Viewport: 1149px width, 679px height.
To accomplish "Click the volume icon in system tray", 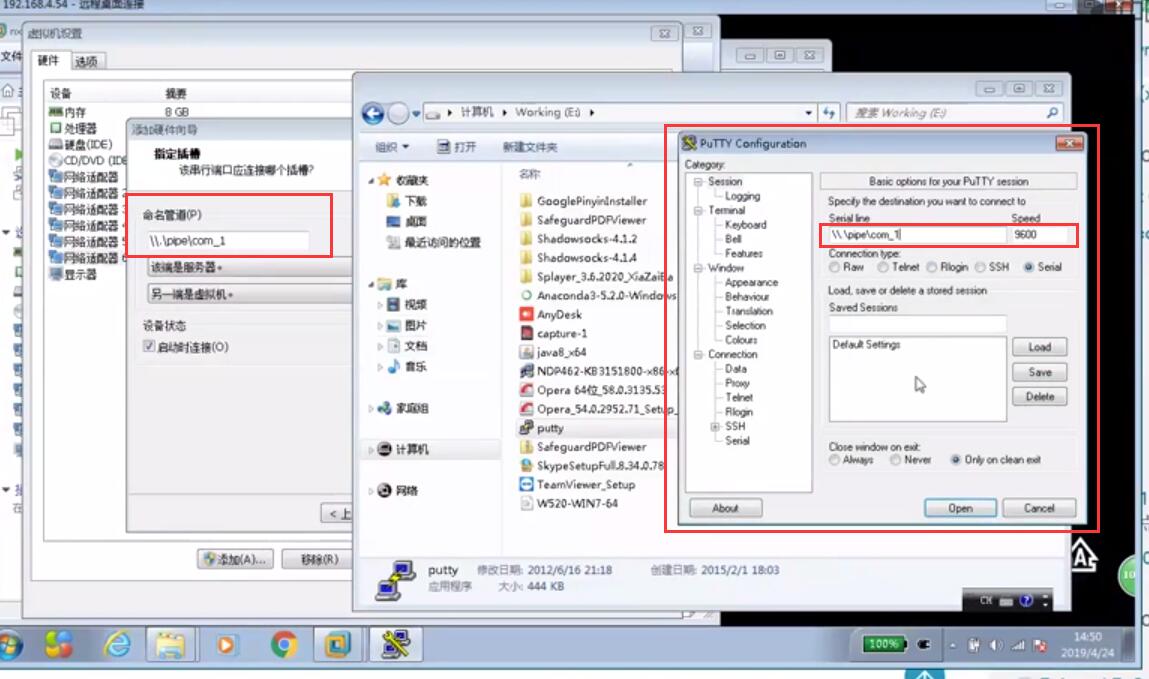I will click(x=995, y=645).
